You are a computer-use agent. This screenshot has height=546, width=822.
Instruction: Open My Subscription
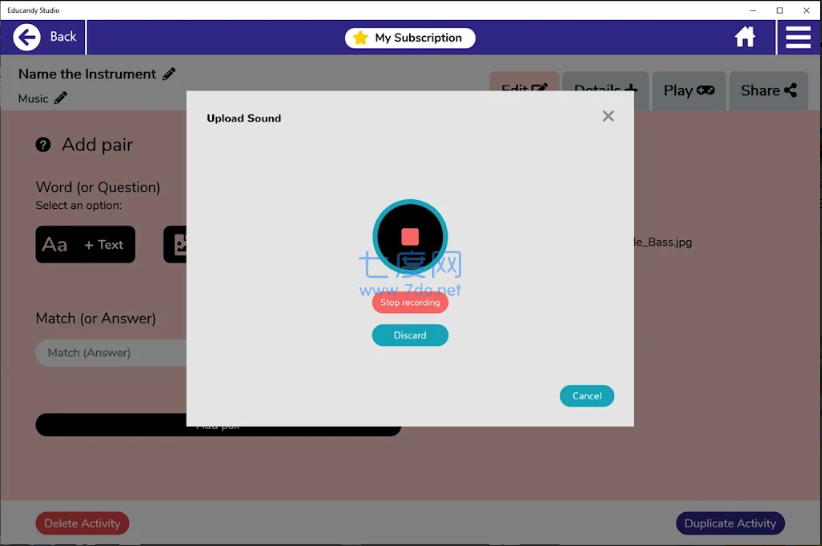pos(410,38)
